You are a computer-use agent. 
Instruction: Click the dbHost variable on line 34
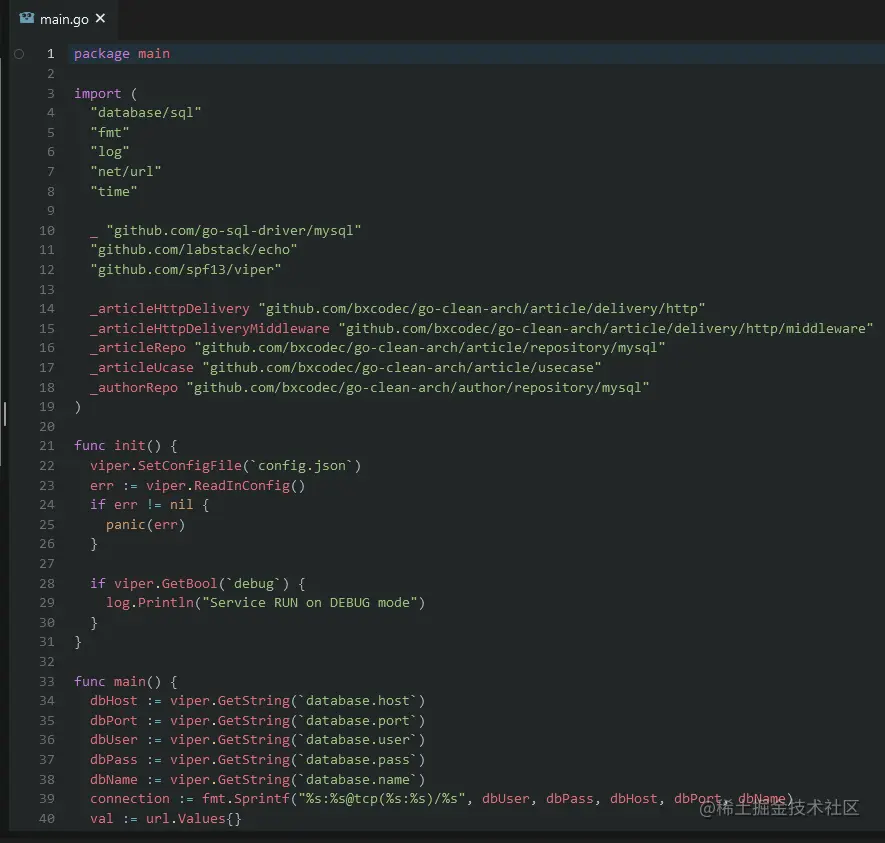(113, 701)
